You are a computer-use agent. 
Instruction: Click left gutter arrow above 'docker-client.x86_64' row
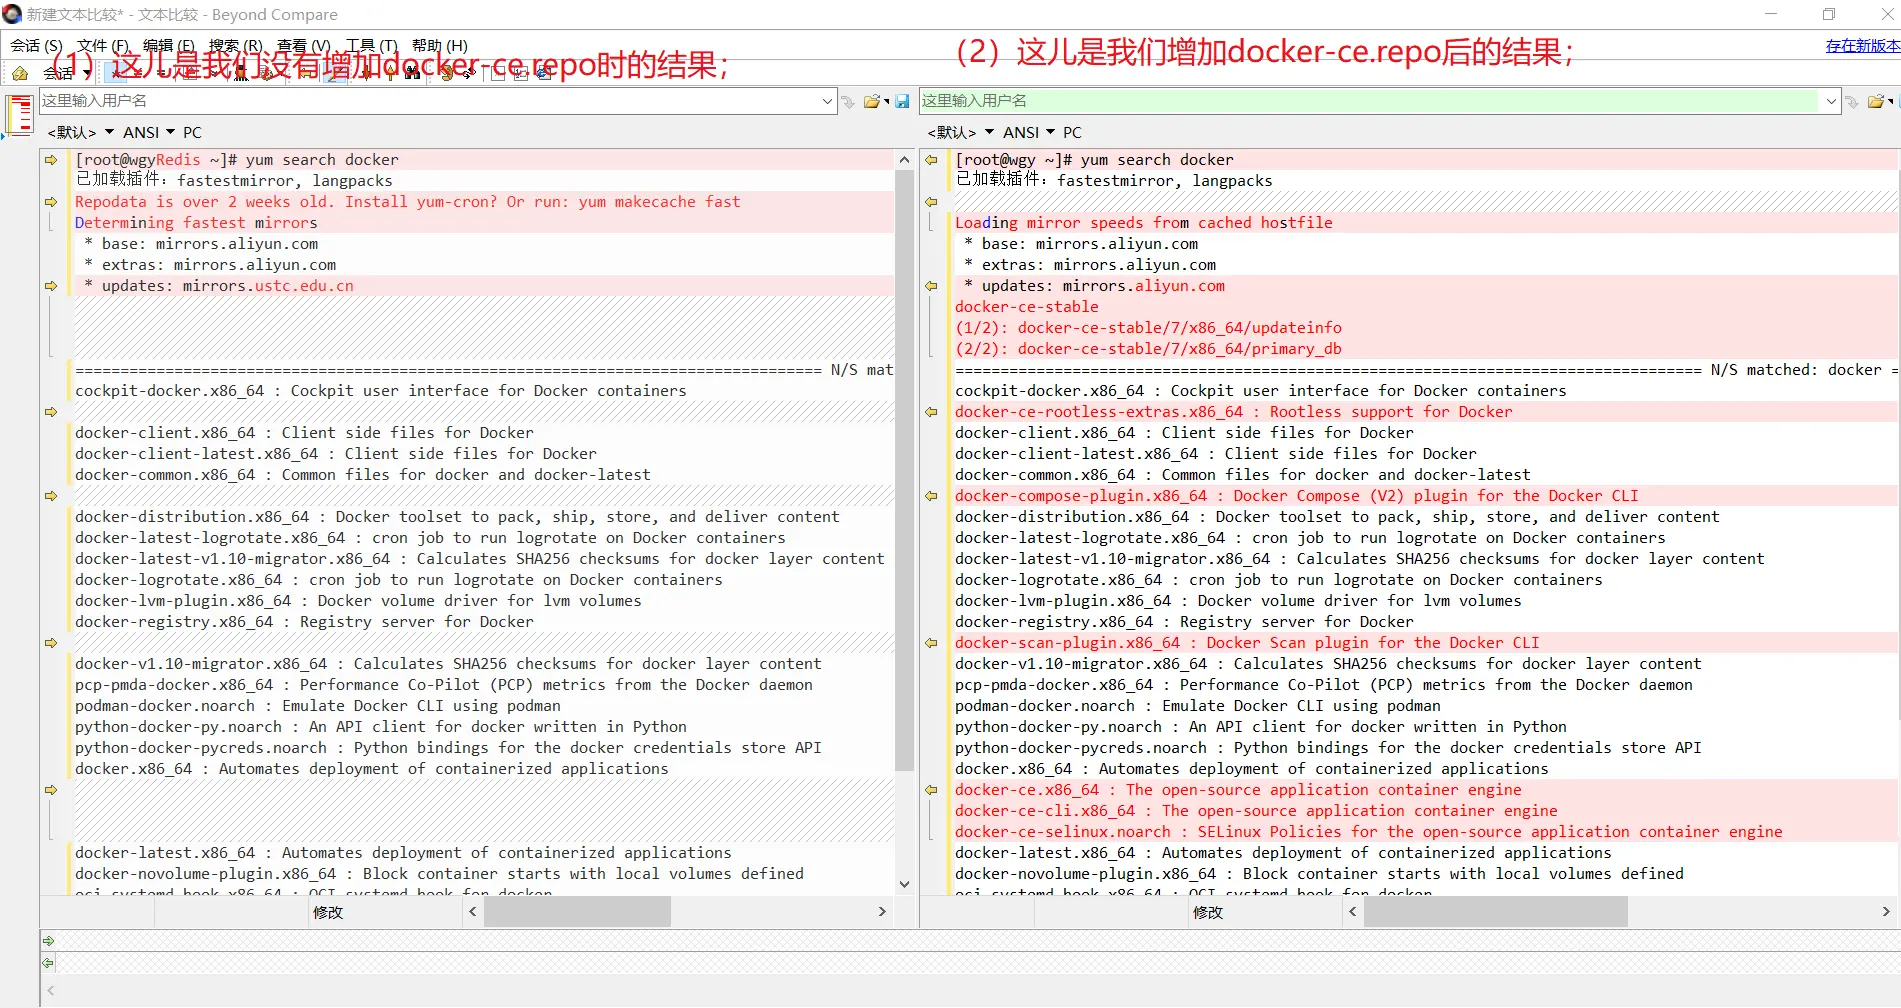click(x=51, y=412)
